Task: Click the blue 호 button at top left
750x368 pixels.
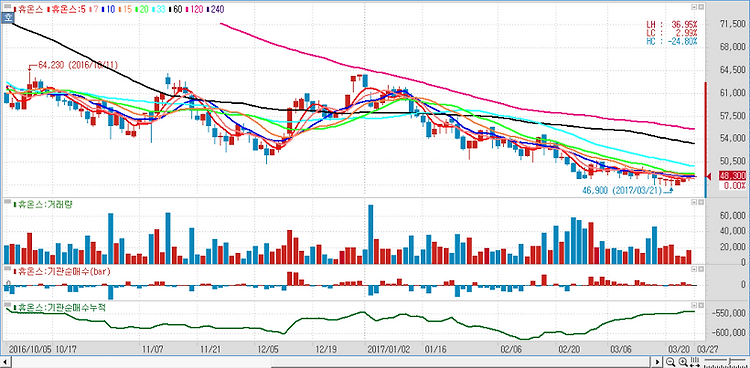Action: 8,18
